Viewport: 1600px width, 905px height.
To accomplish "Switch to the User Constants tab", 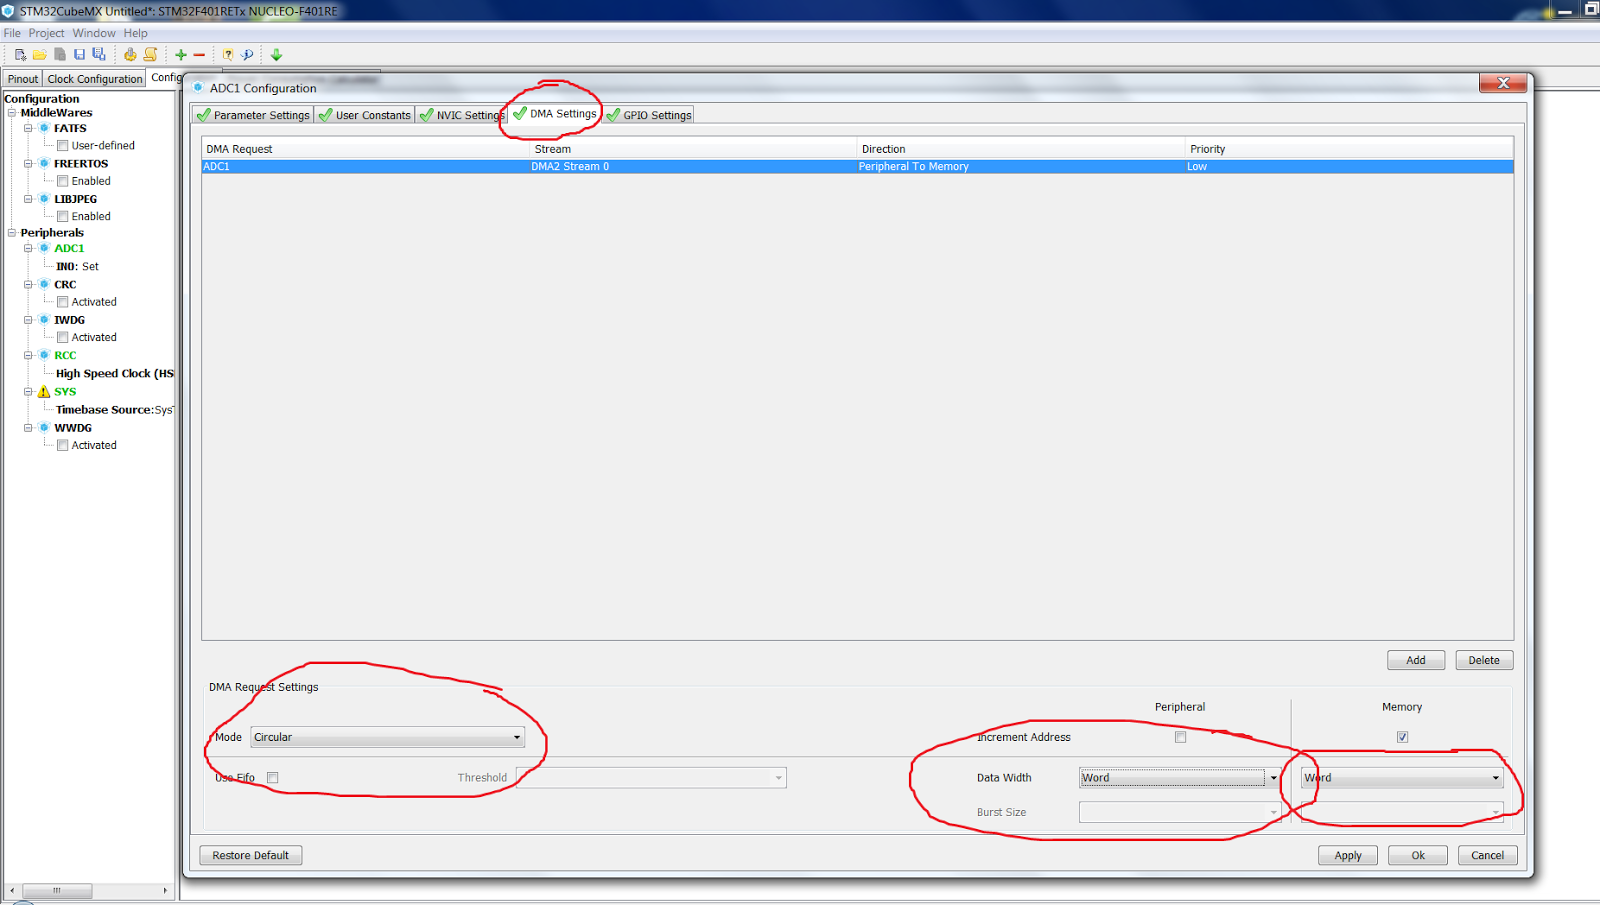I will click(x=364, y=115).
